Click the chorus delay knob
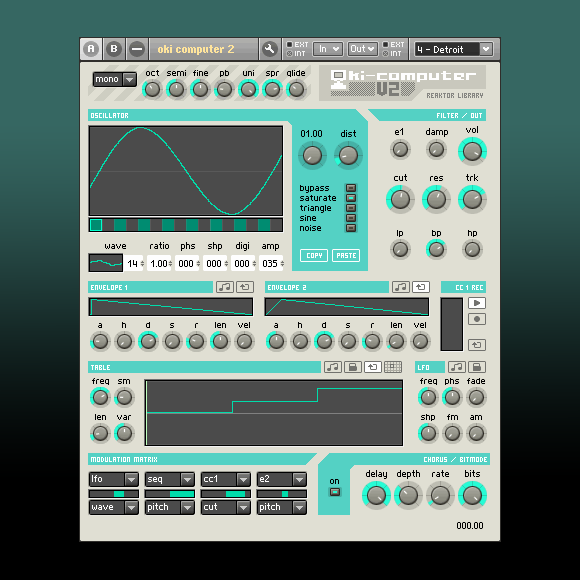 (376, 496)
